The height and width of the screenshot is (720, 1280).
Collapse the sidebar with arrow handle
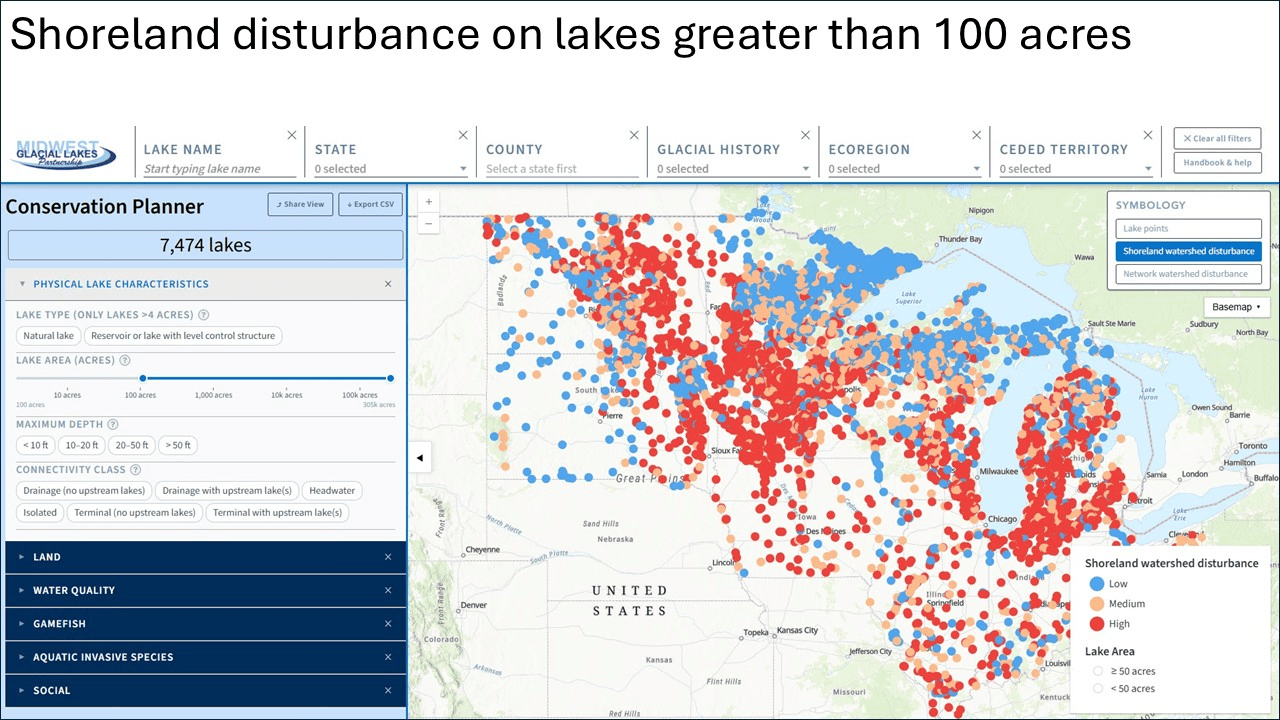[420, 458]
